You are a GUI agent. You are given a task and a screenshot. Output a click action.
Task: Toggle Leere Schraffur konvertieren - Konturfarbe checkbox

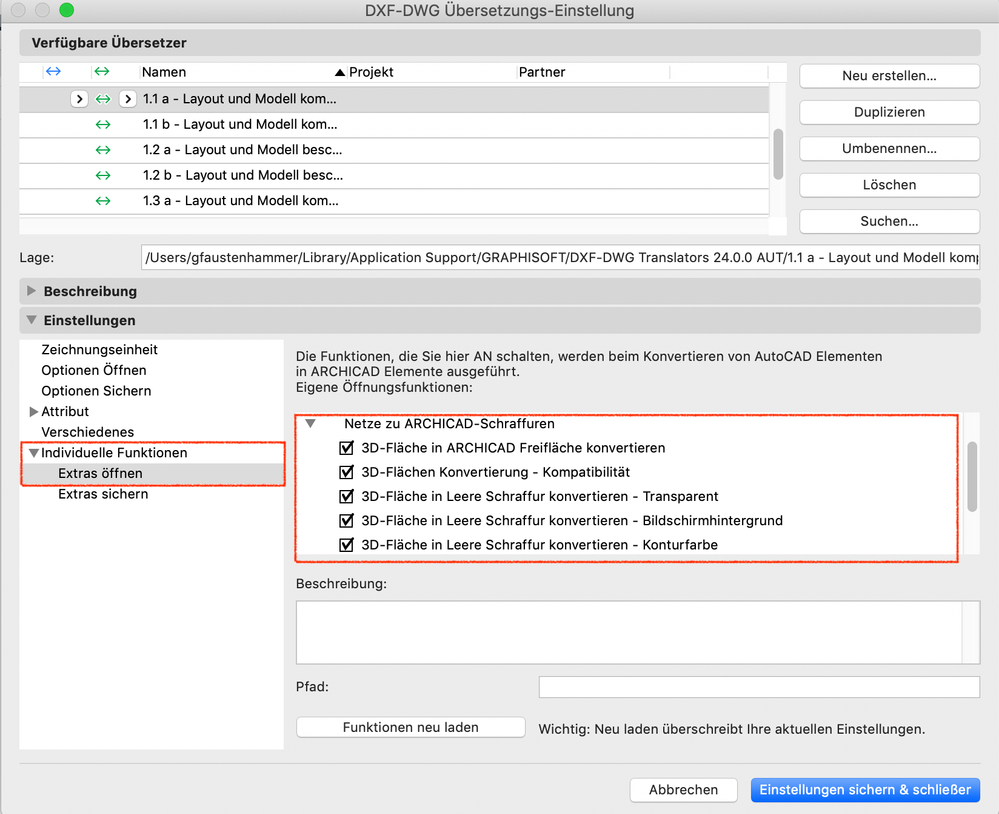346,545
